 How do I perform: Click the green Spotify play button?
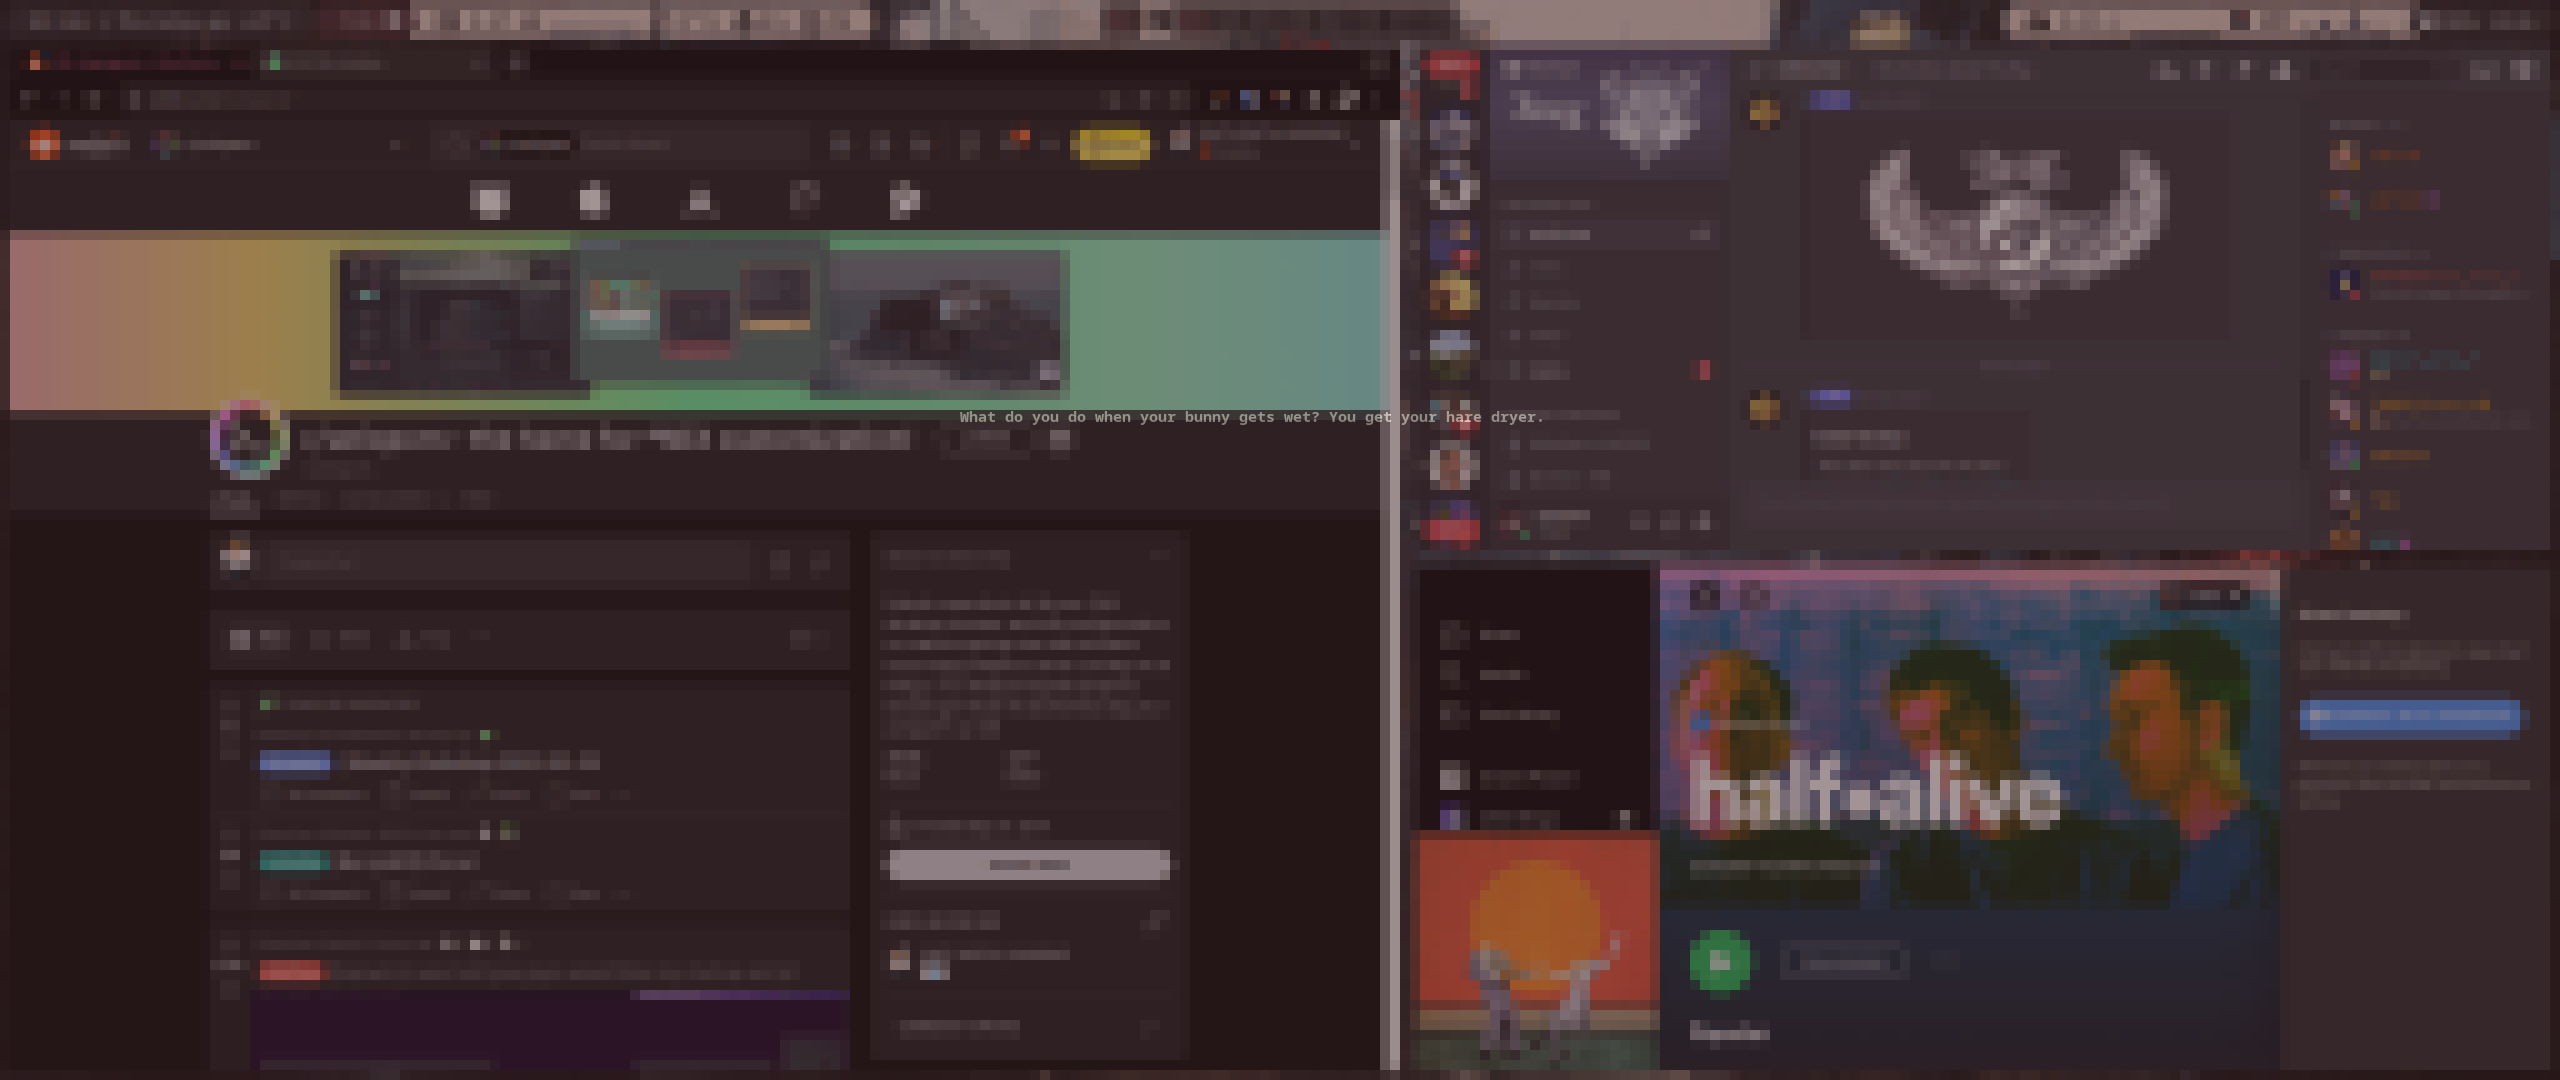pos(1719,961)
